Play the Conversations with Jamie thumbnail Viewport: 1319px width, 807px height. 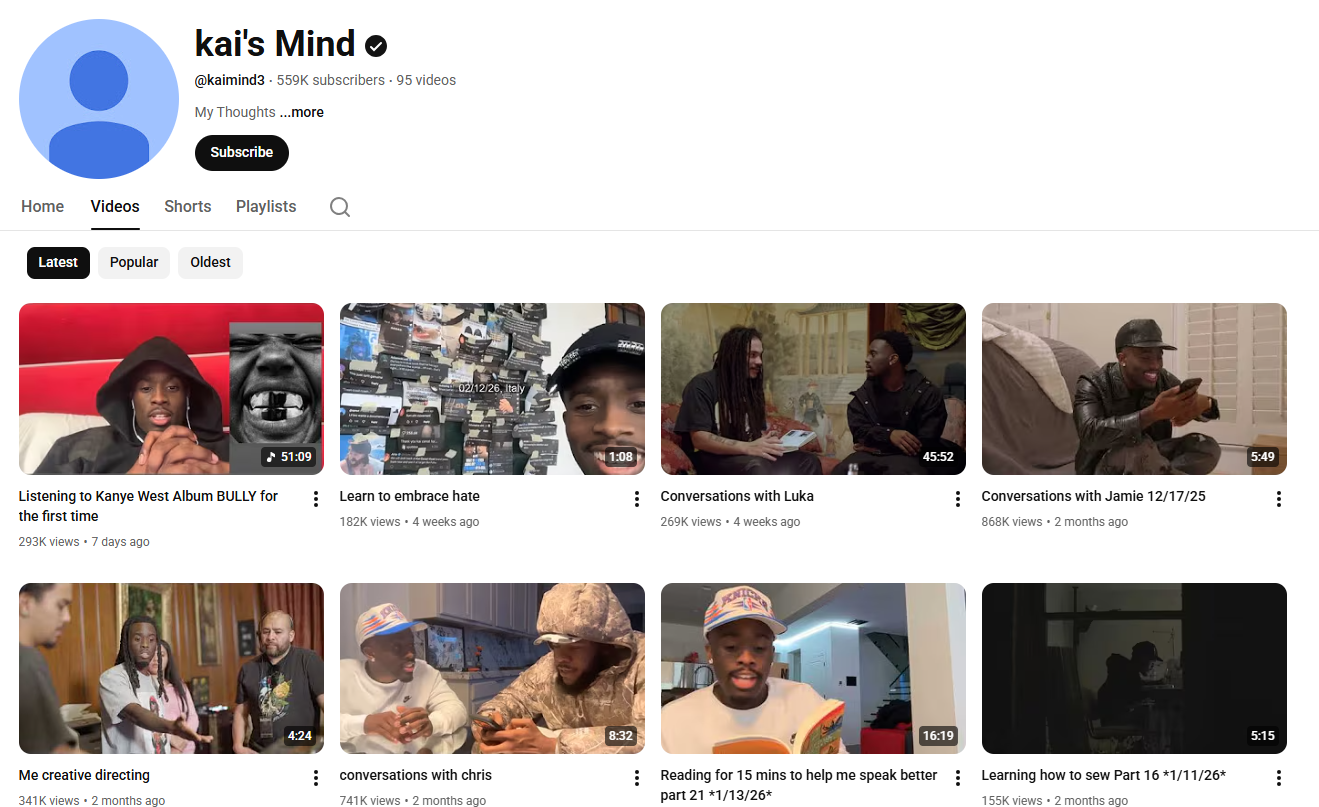pyautogui.click(x=1134, y=389)
